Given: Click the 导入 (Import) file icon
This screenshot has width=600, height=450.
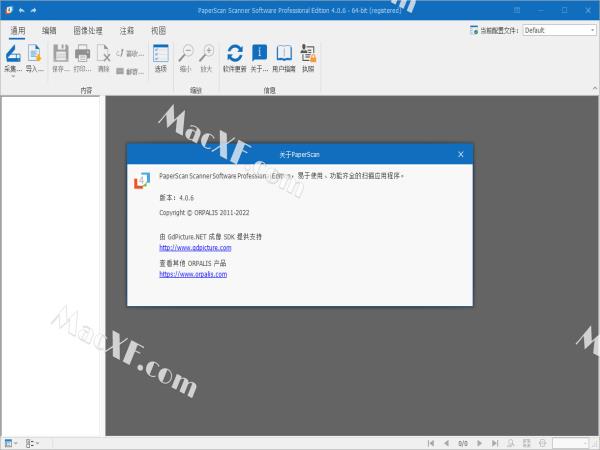Looking at the screenshot, I should [x=34, y=54].
